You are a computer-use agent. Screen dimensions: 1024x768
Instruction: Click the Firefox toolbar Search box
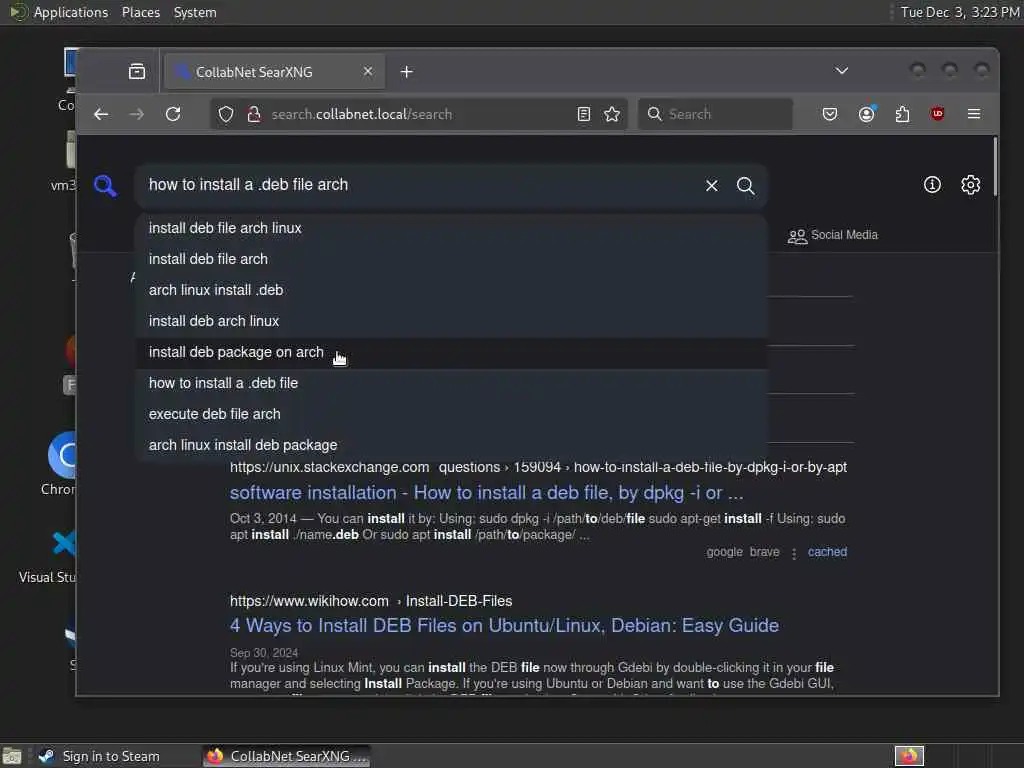pyautogui.click(x=715, y=114)
